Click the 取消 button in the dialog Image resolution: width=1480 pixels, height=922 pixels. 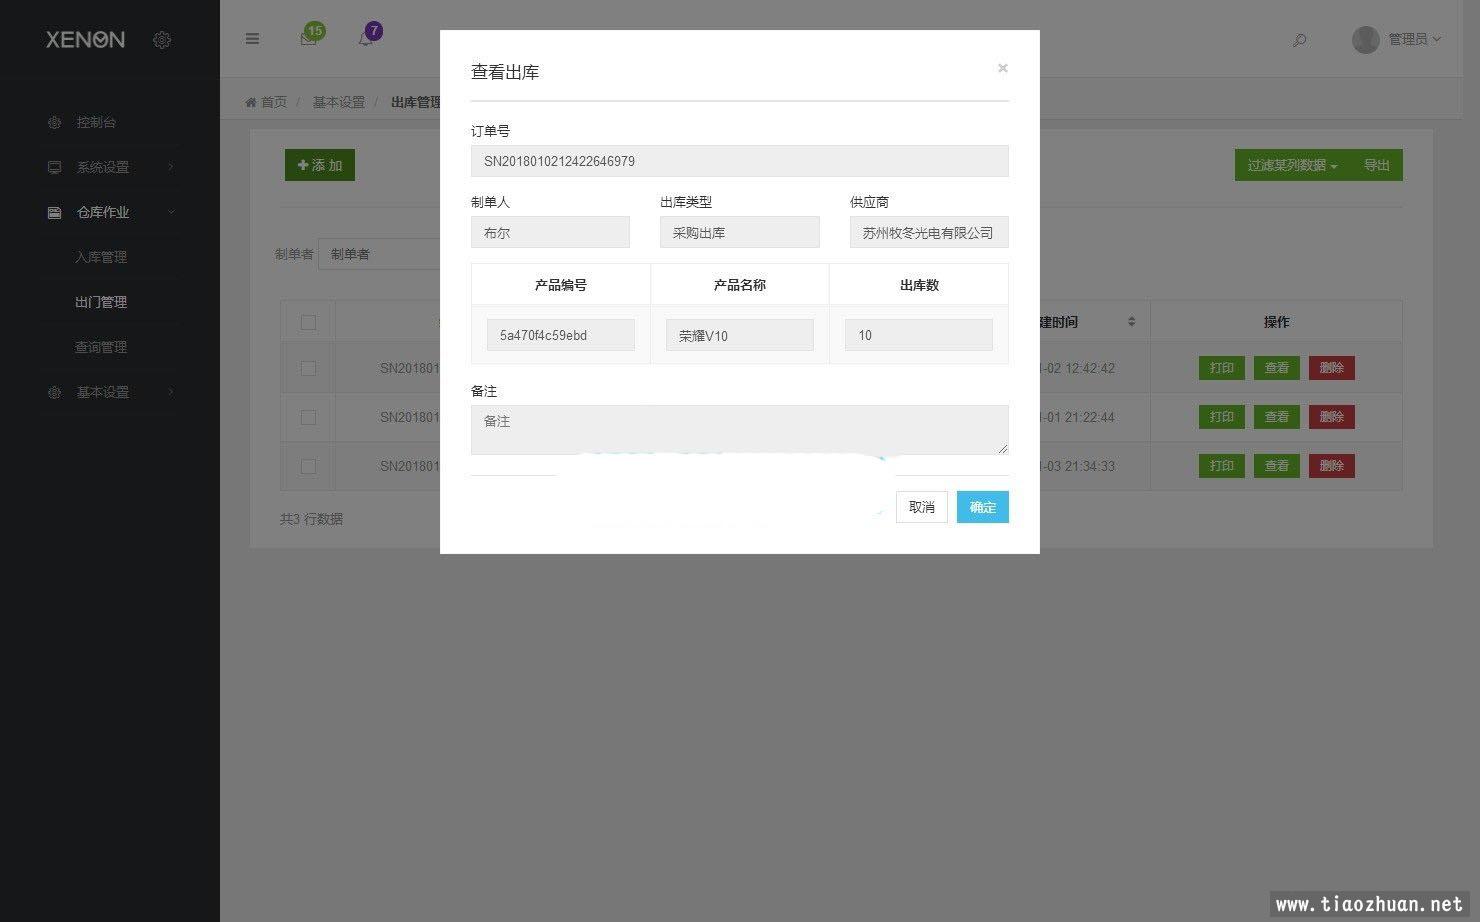coord(921,507)
